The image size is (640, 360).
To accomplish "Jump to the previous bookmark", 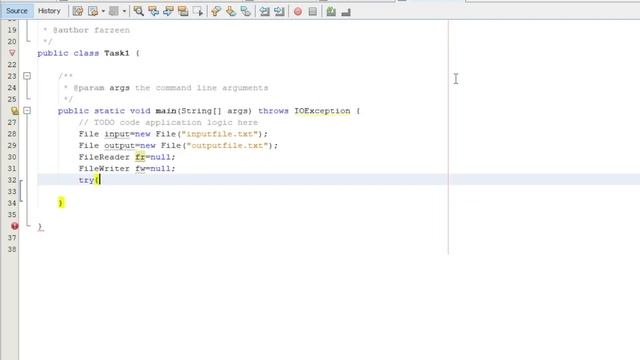I will tap(216, 11).
